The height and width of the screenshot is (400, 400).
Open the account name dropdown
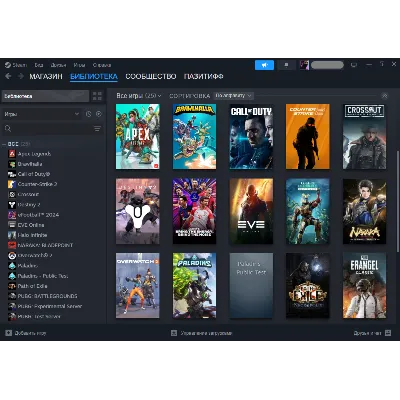[327, 65]
